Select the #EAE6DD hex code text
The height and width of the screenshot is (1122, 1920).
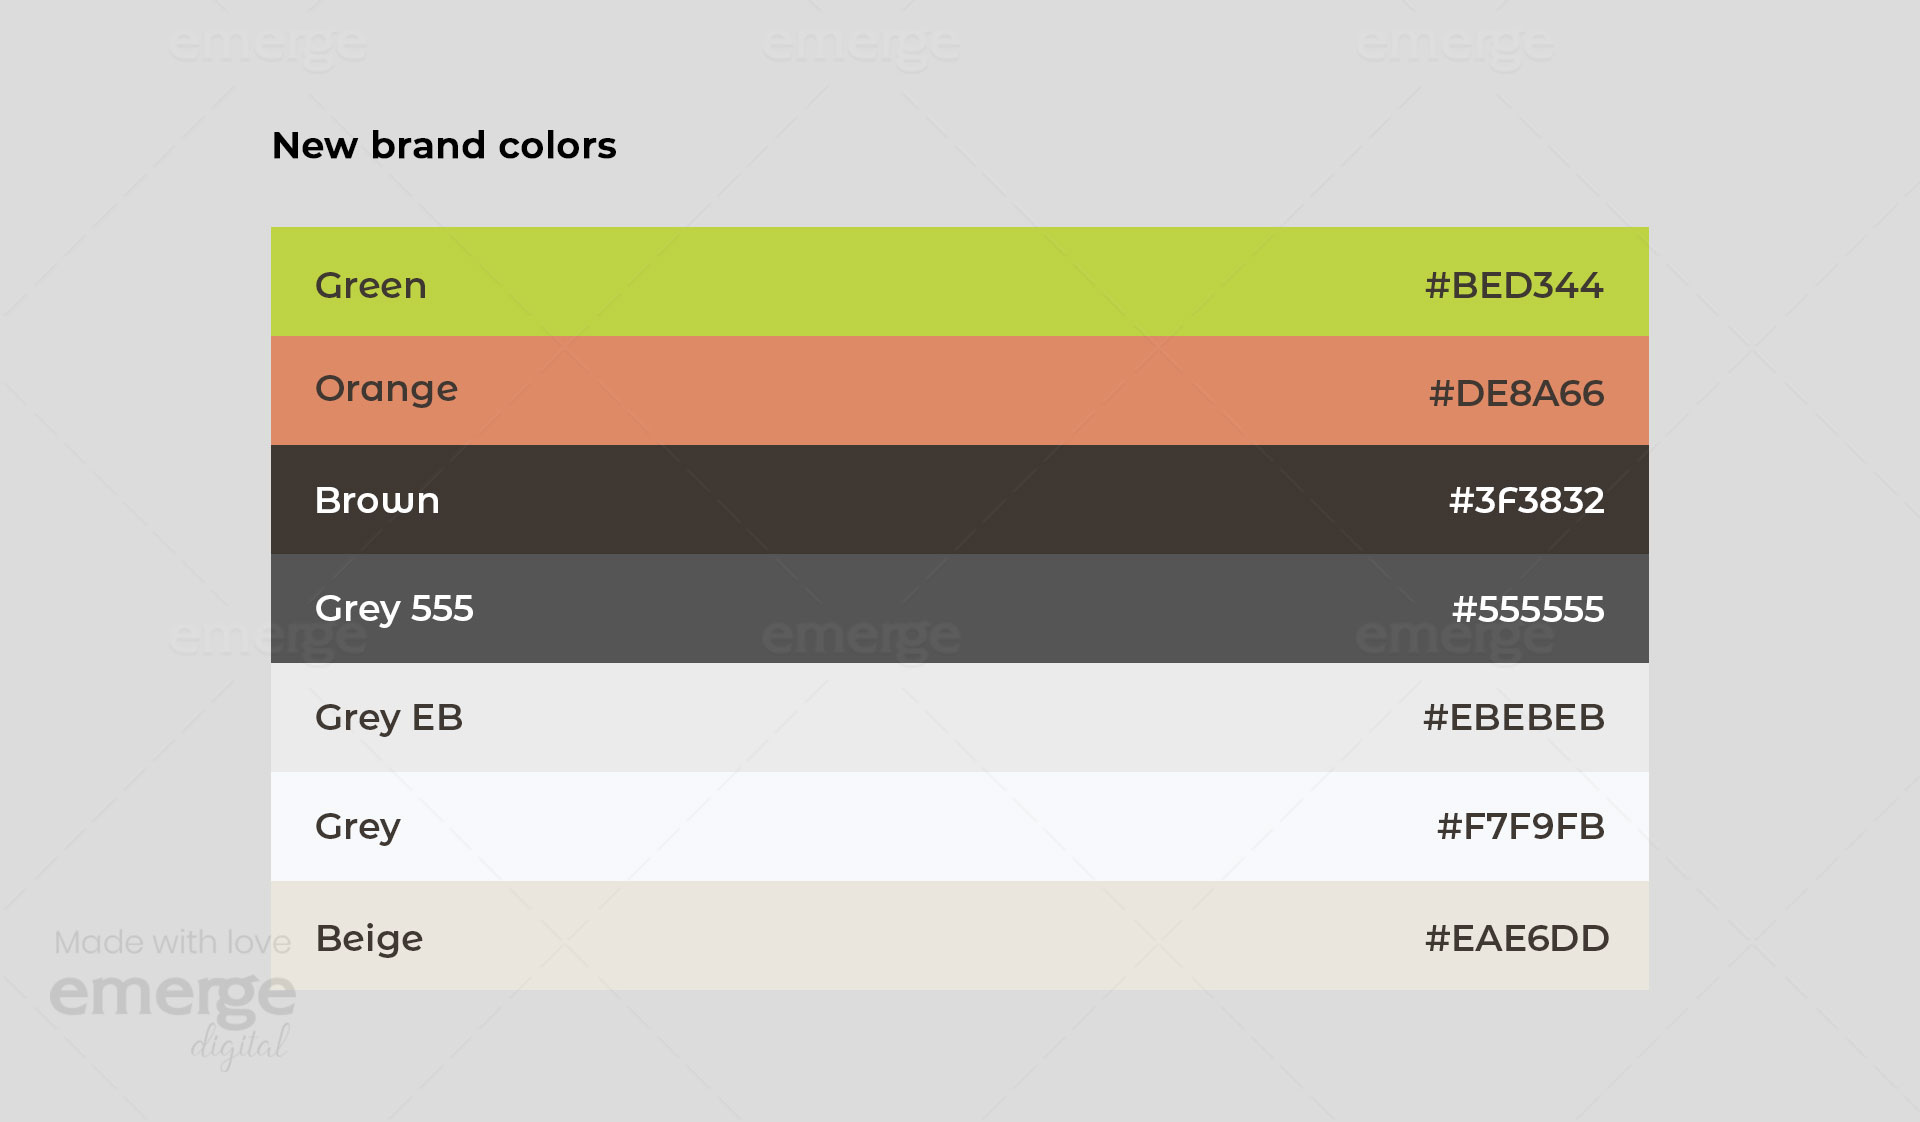pos(1517,938)
